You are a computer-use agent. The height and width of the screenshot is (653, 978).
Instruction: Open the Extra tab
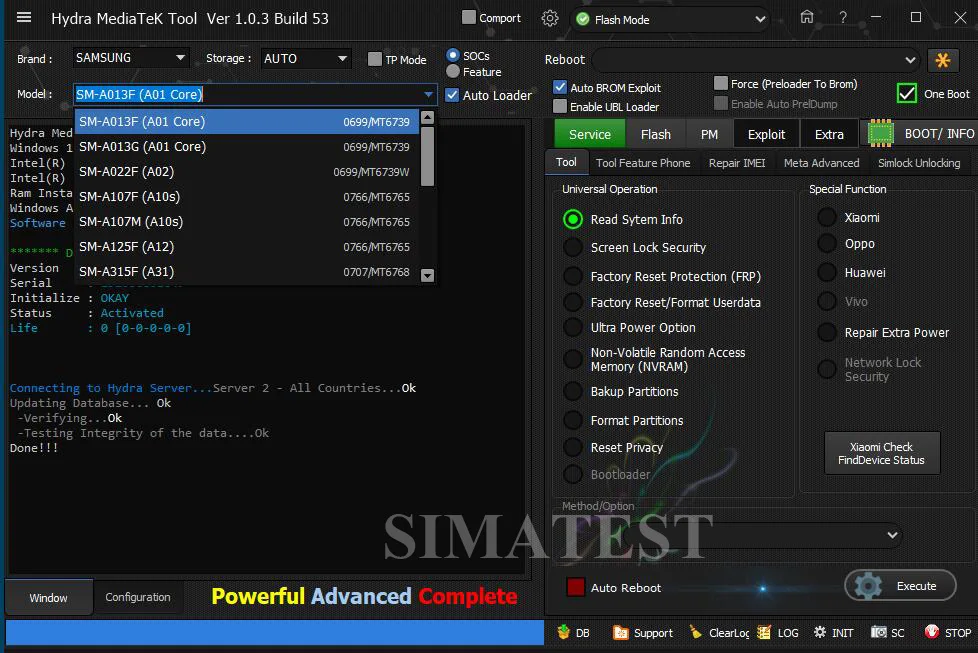pyautogui.click(x=829, y=134)
